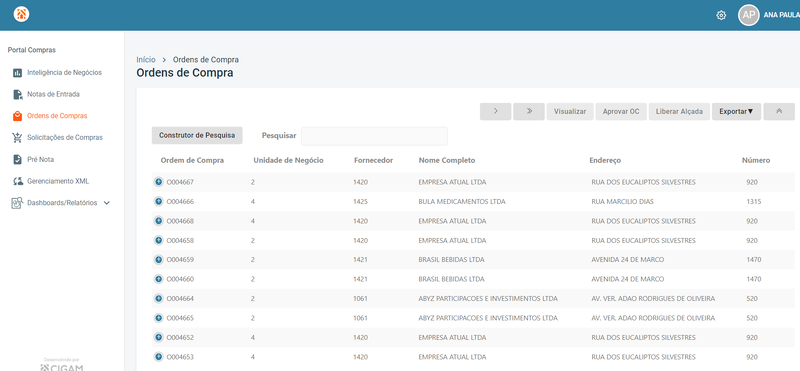Open the AP user avatar
Image resolution: width=800 pixels, height=371 pixels.
[748, 15]
